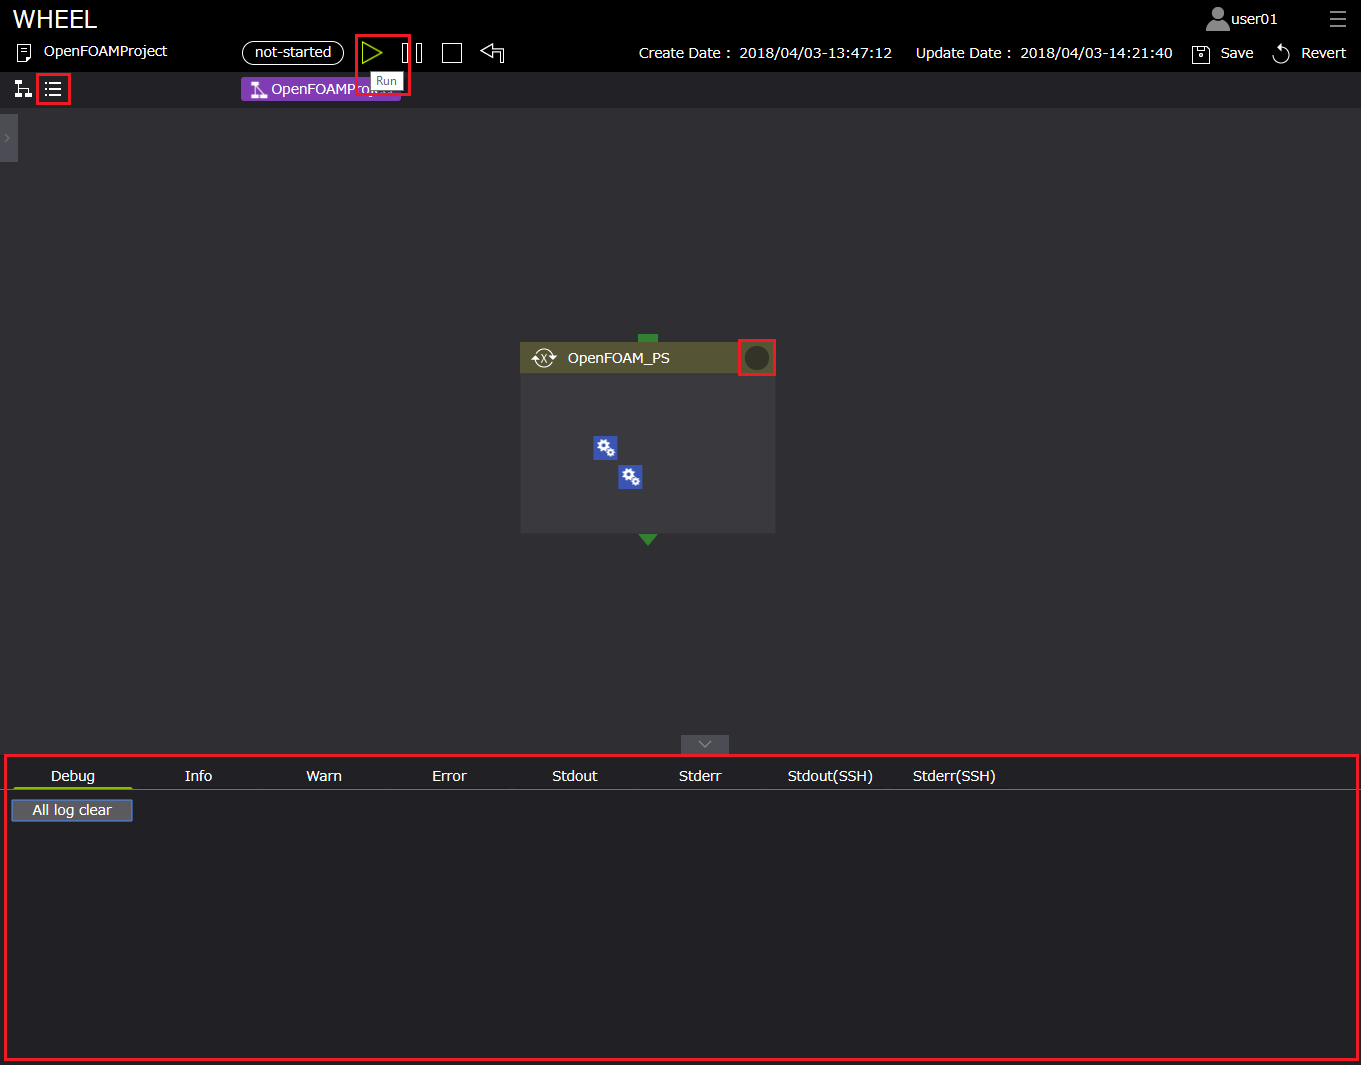Viewport: 1361px width, 1065px height.
Task: Run the project with the play icon
Action: [372, 52]
